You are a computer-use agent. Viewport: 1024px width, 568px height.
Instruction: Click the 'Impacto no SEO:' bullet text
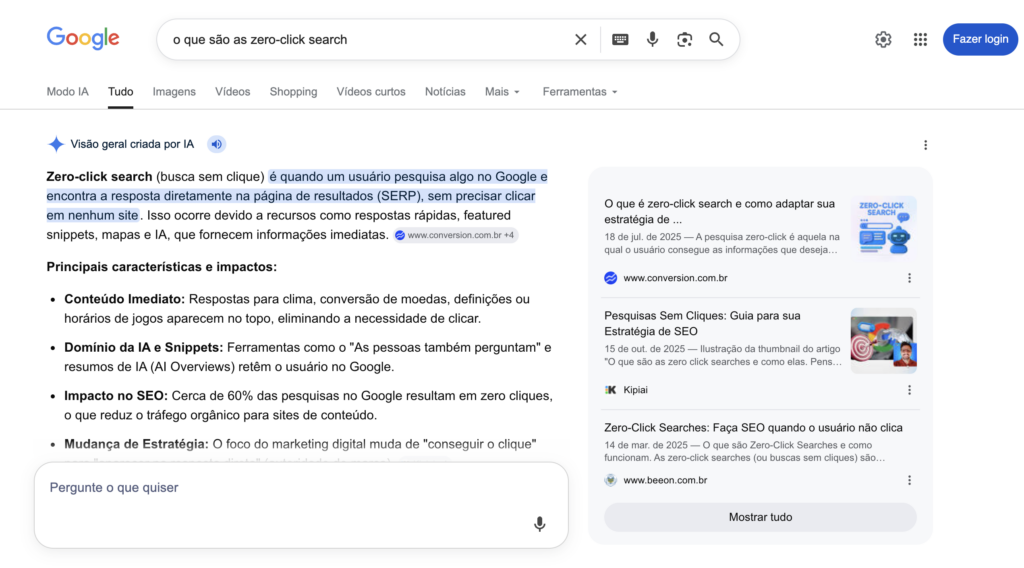[116, 396]
